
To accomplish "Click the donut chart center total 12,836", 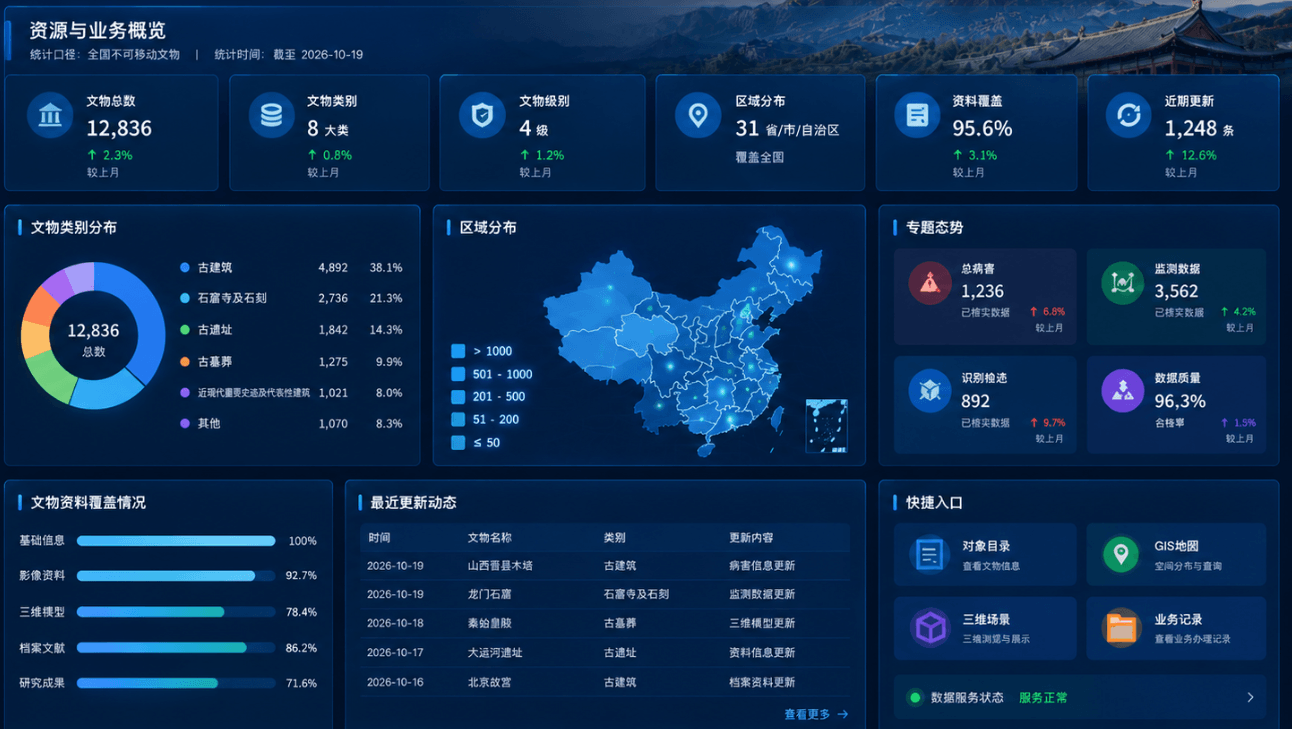I will 93,330.
